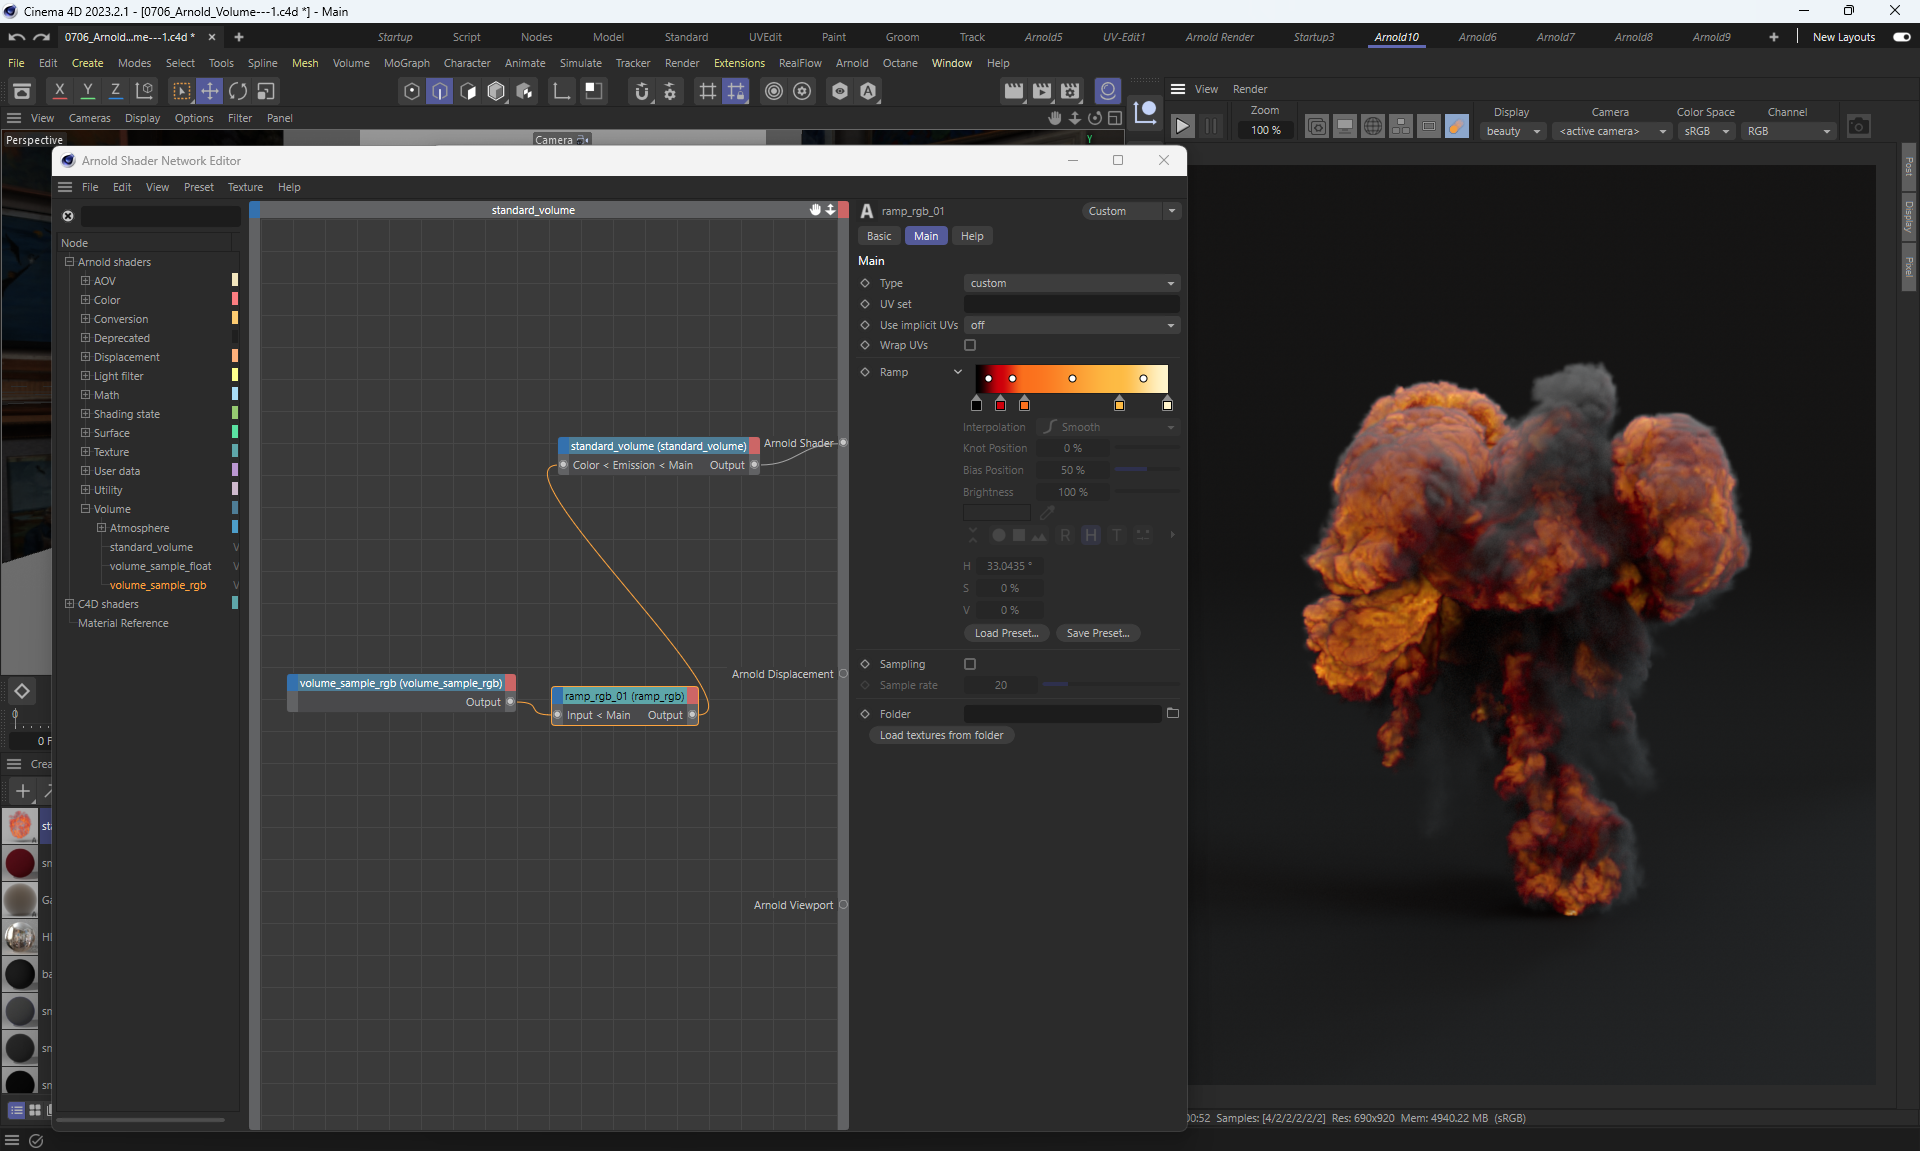Start the Arnold IPR render with play
Screen dimensions: 1920x1151
coord(1182,127)
